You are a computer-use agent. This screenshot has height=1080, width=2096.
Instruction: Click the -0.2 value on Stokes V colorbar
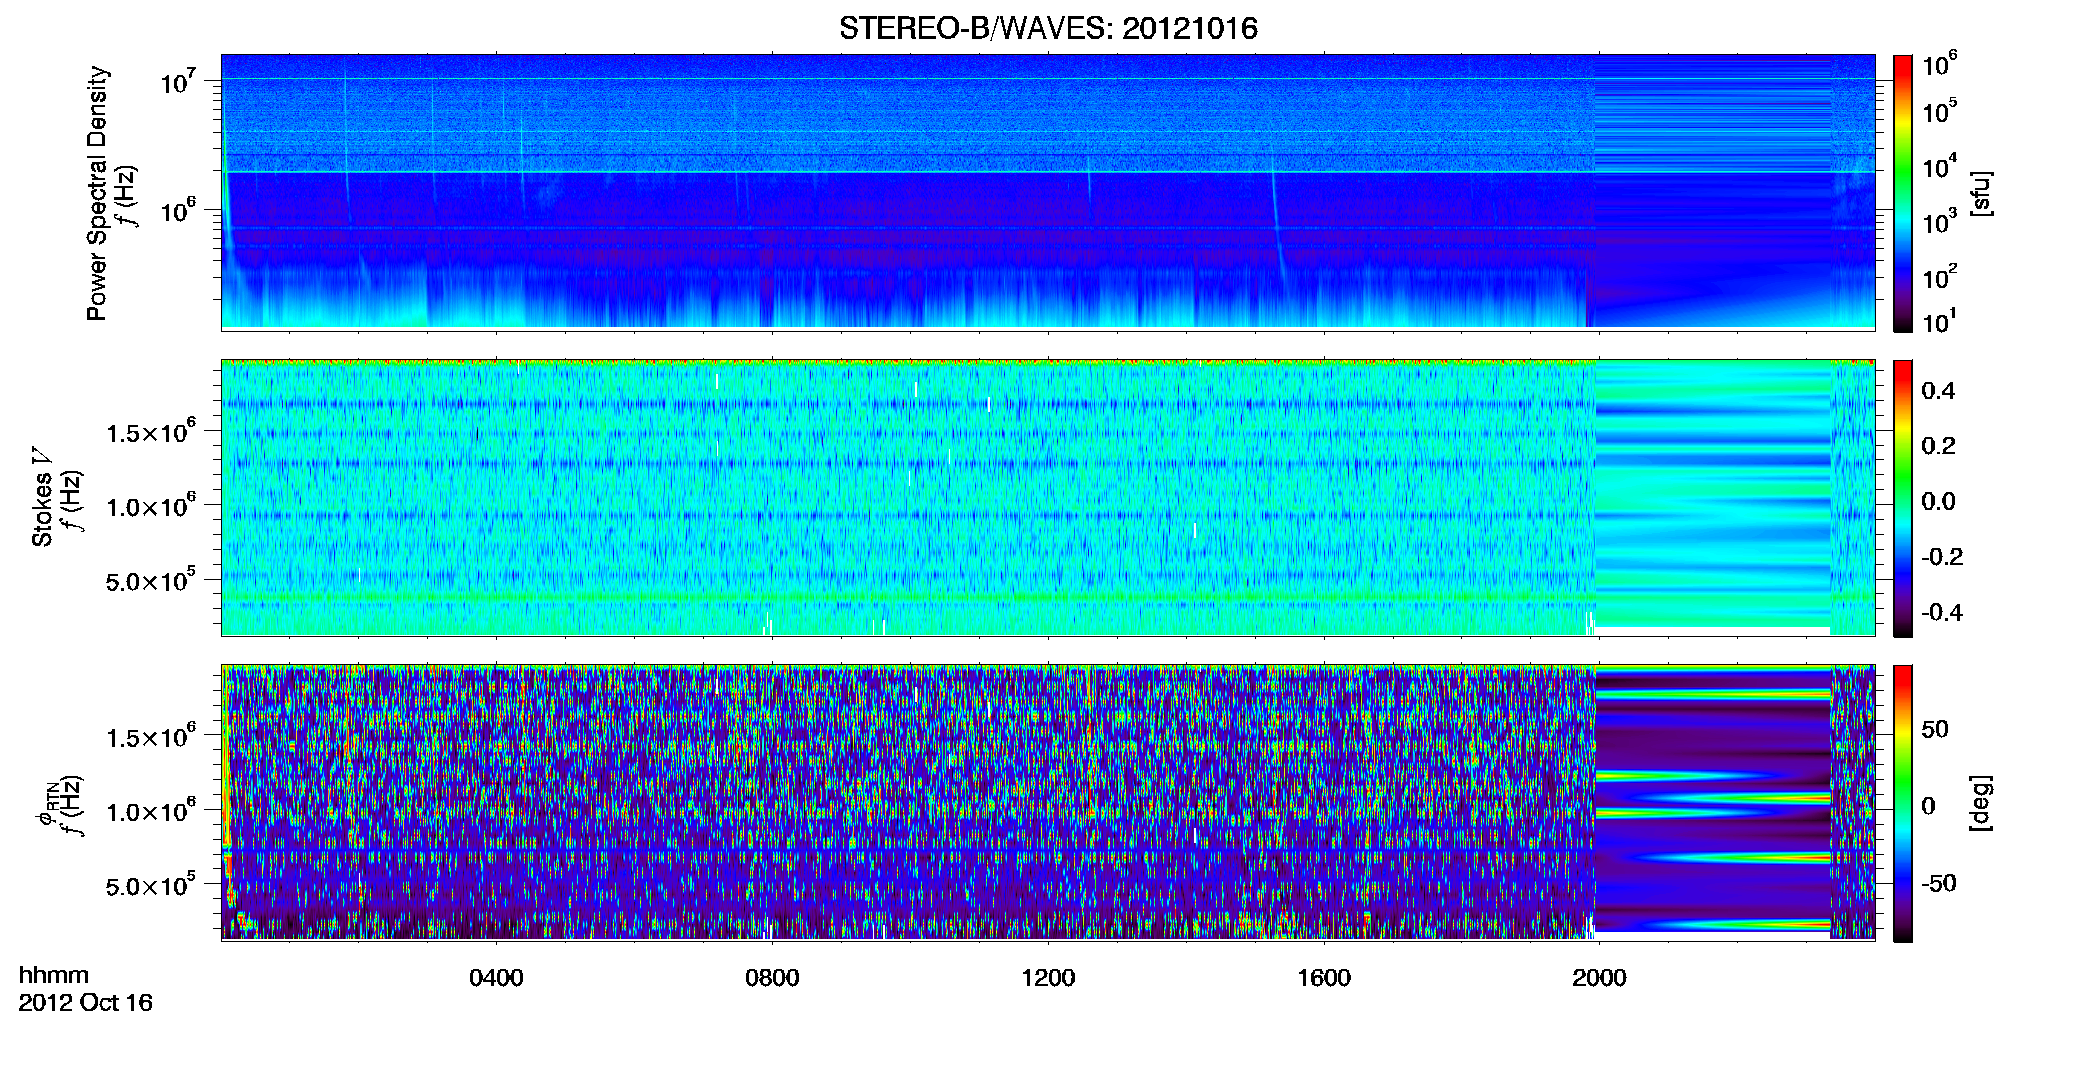1941,557
